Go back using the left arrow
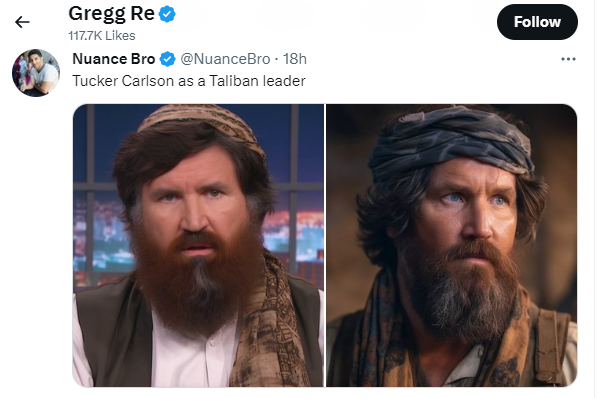Viewport: 597px width, 398px height. (22, 22)
